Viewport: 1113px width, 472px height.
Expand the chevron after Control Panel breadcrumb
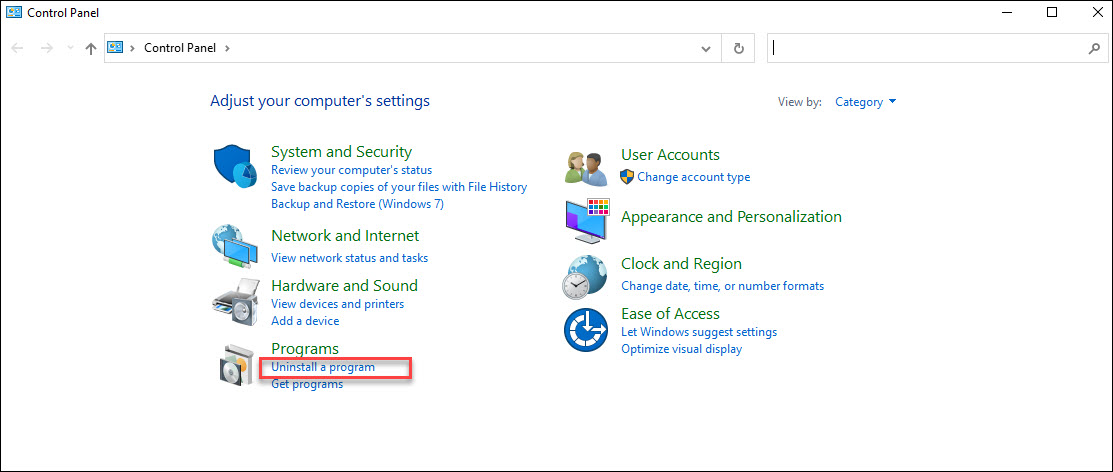coord(227,48)
